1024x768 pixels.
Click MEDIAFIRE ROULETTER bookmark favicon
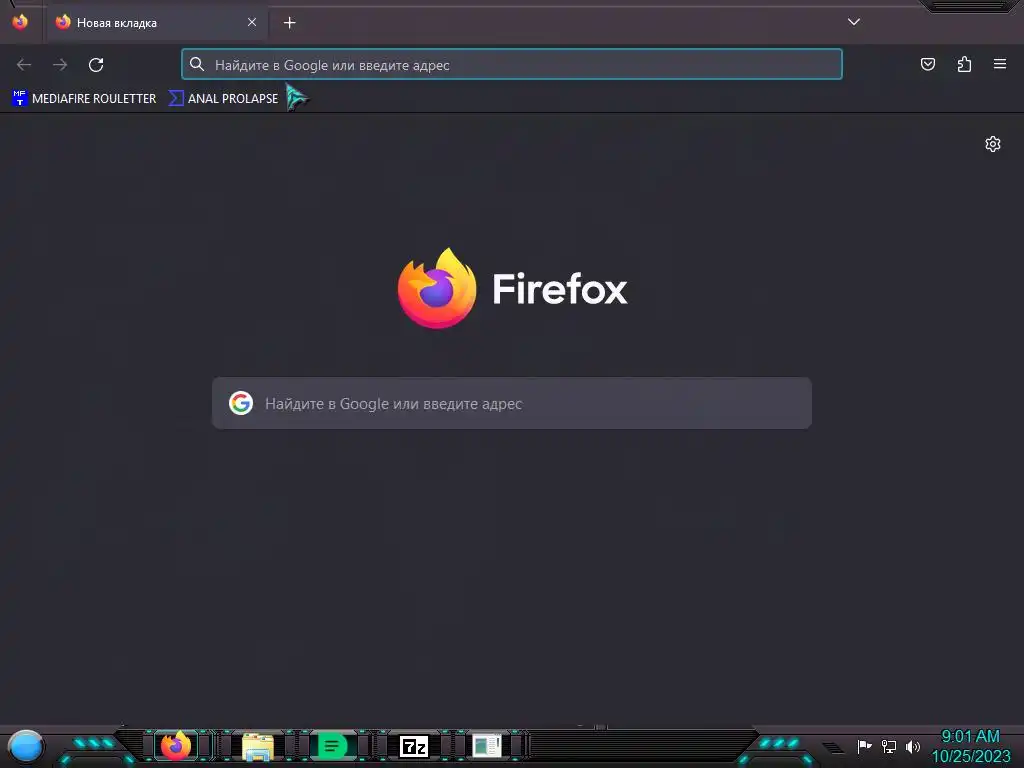(20, 99)
